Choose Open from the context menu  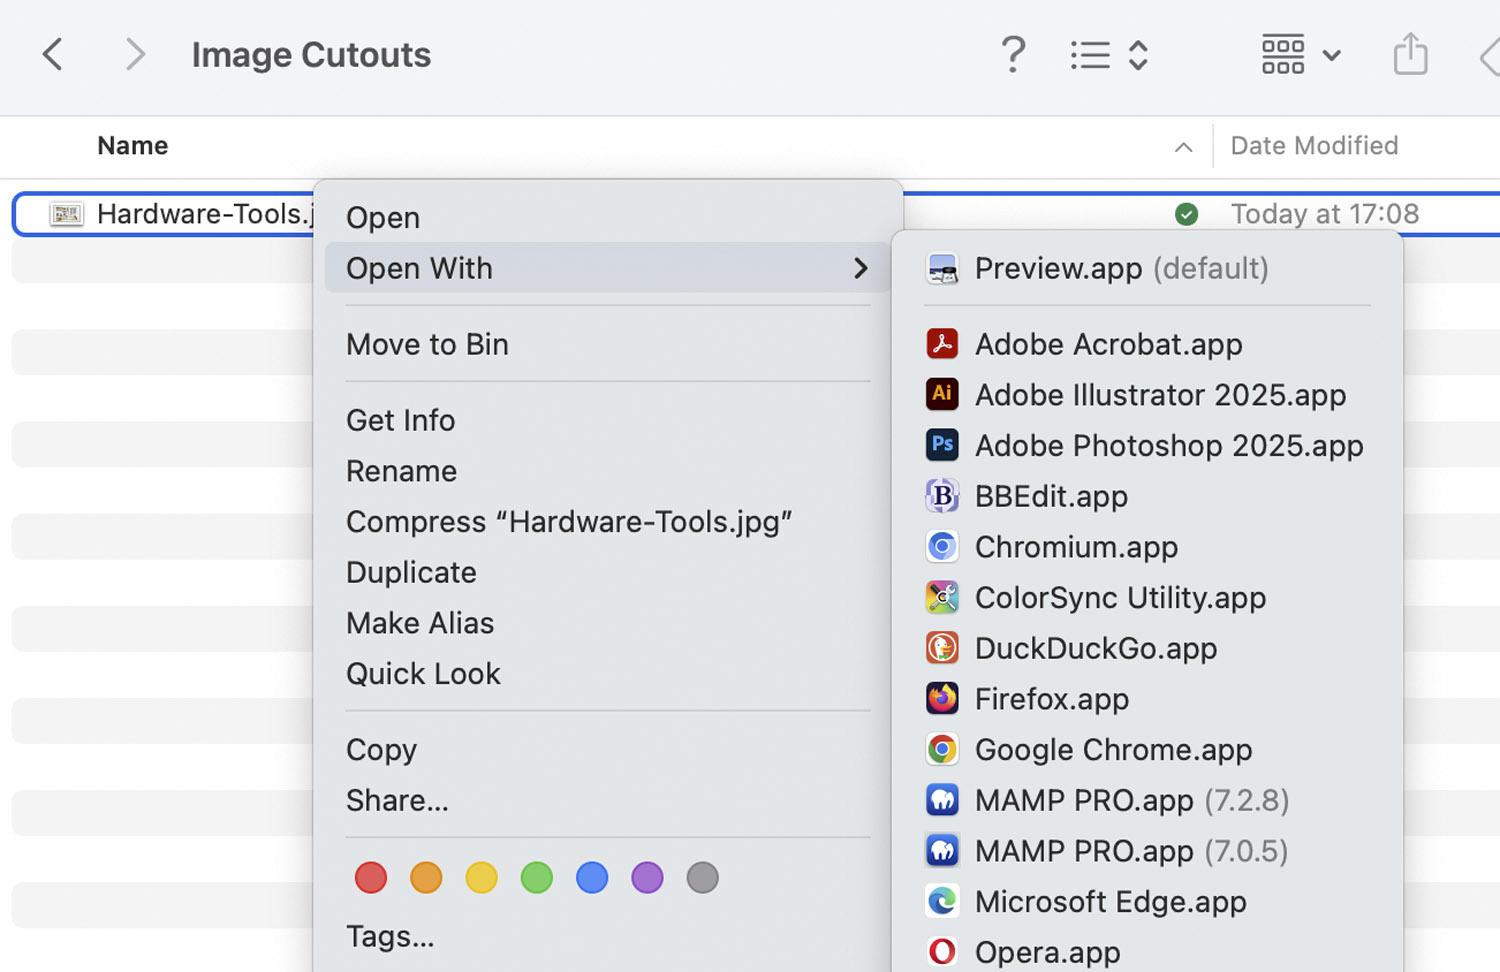[x=383, y=218]
